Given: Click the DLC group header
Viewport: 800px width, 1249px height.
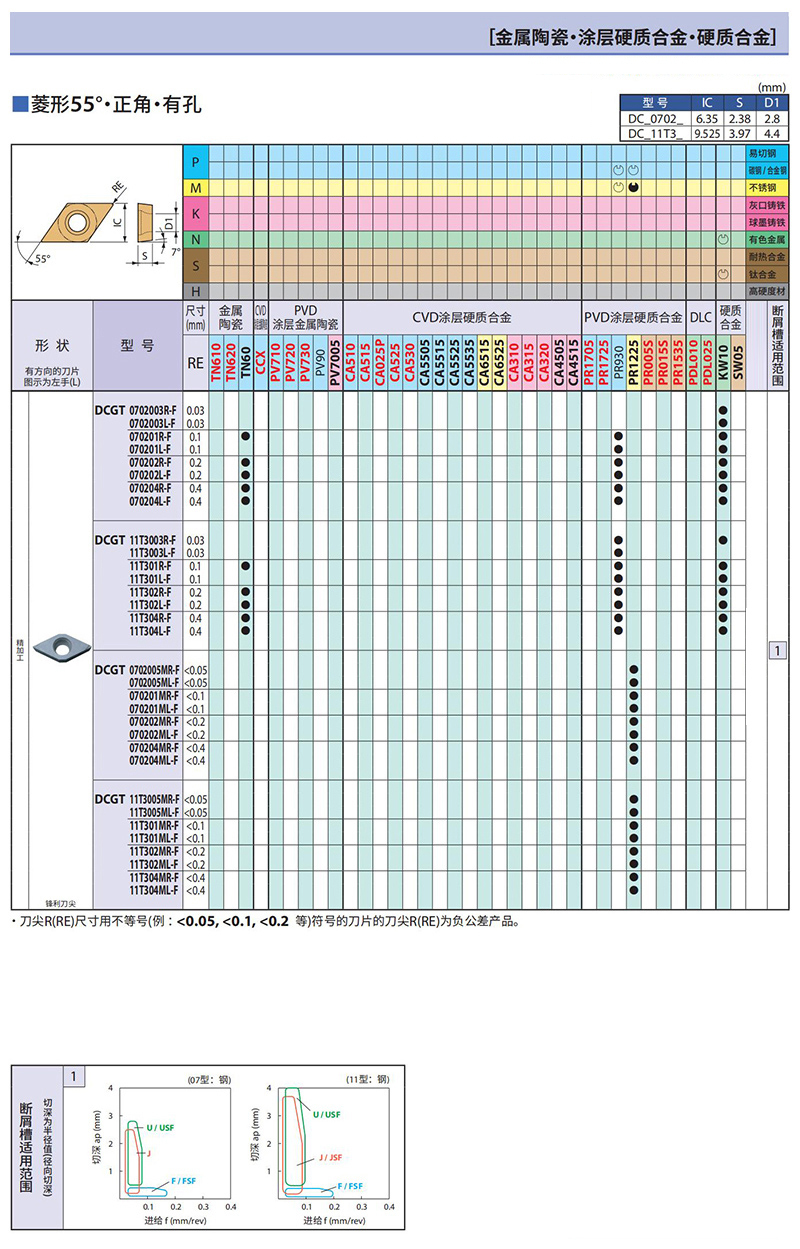Looking at the screenshot, I should [700, 317].
